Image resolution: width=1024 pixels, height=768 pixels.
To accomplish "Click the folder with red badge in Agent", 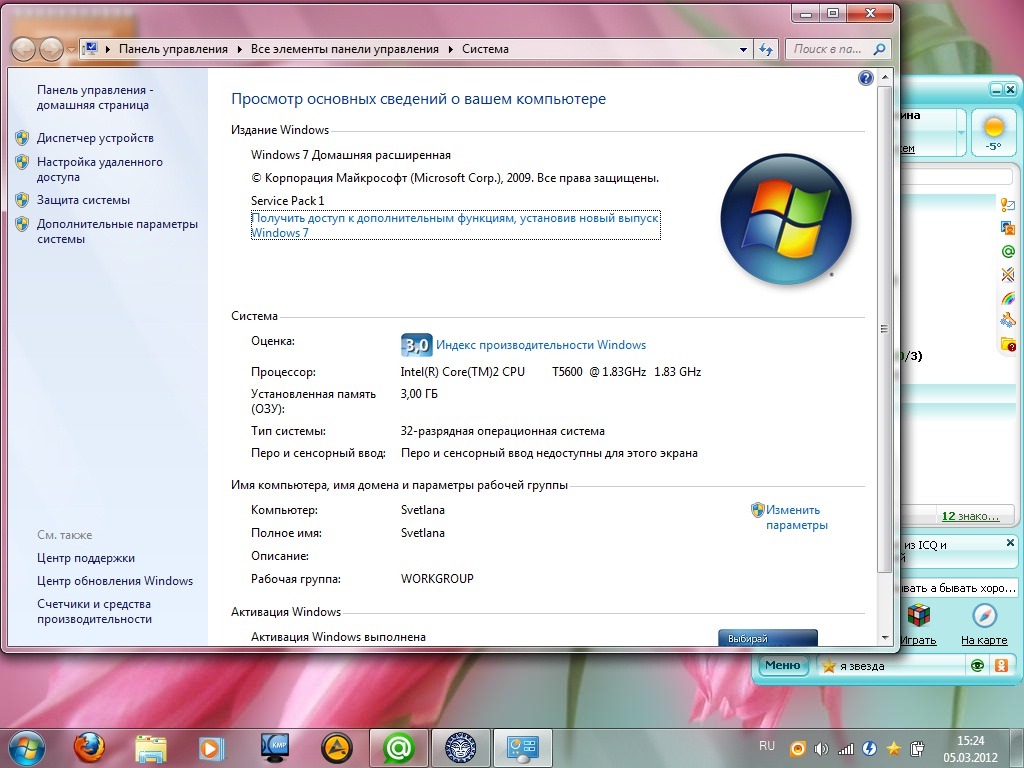I will (1008, 344).
